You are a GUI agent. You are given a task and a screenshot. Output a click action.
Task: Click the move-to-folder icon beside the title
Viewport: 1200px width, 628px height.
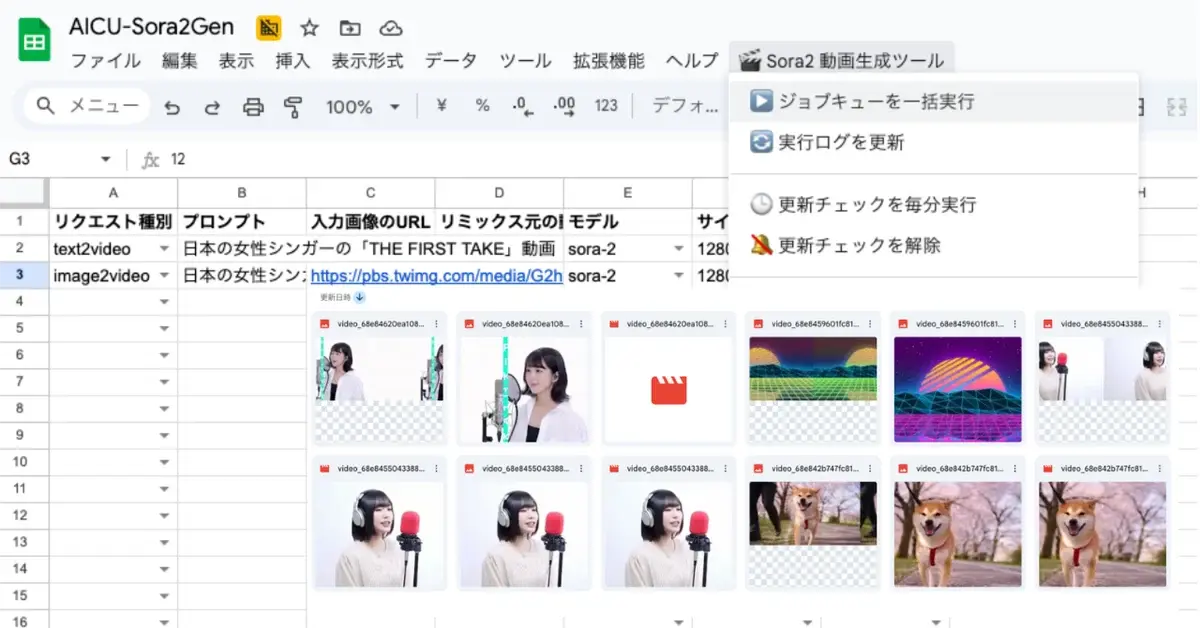tap(350, 28)
